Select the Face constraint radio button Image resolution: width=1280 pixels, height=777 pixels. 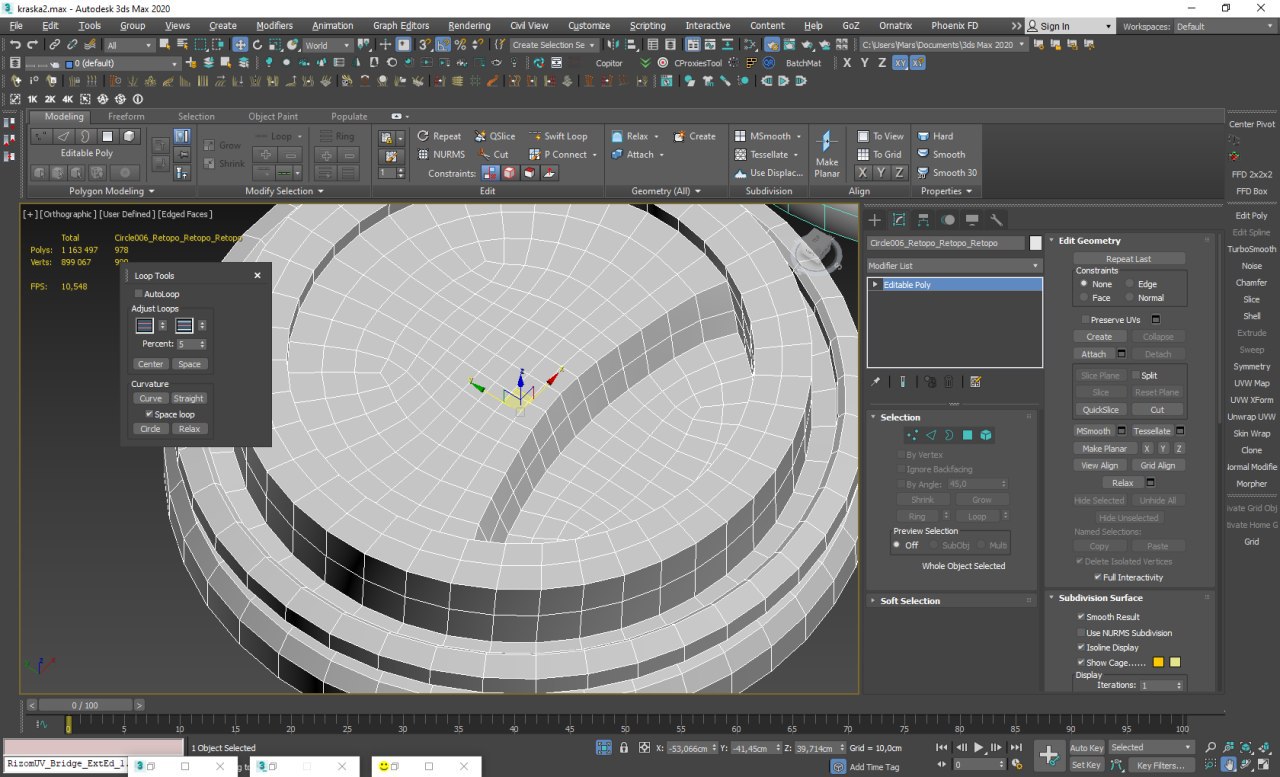click(x=1084, y=298)
